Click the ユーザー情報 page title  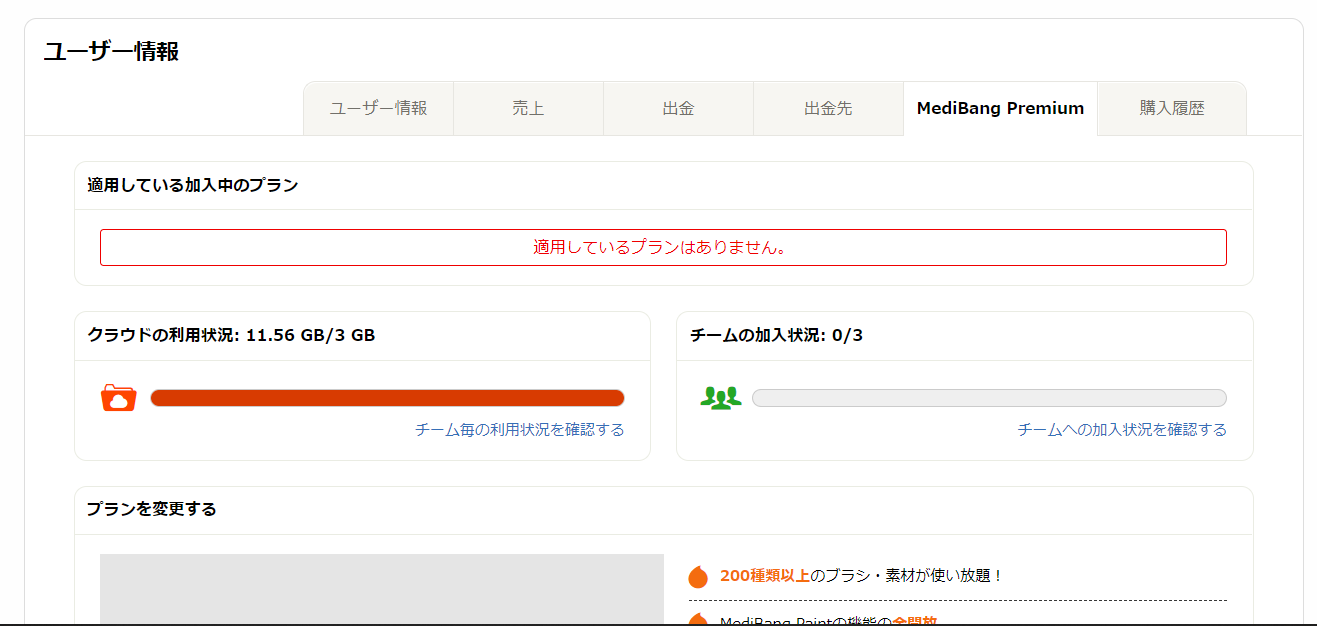(111, 52)
